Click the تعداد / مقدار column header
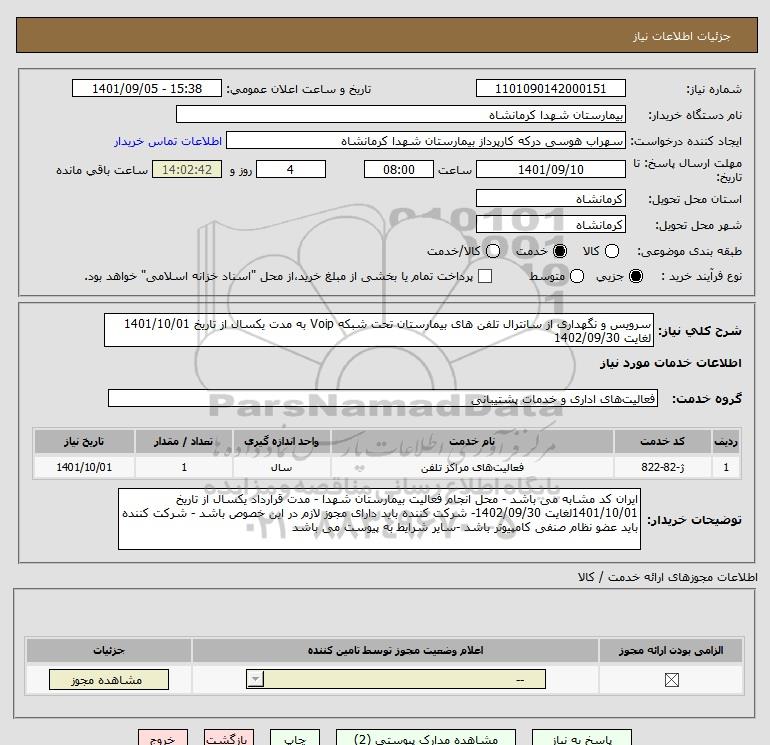 click(184, 441)
